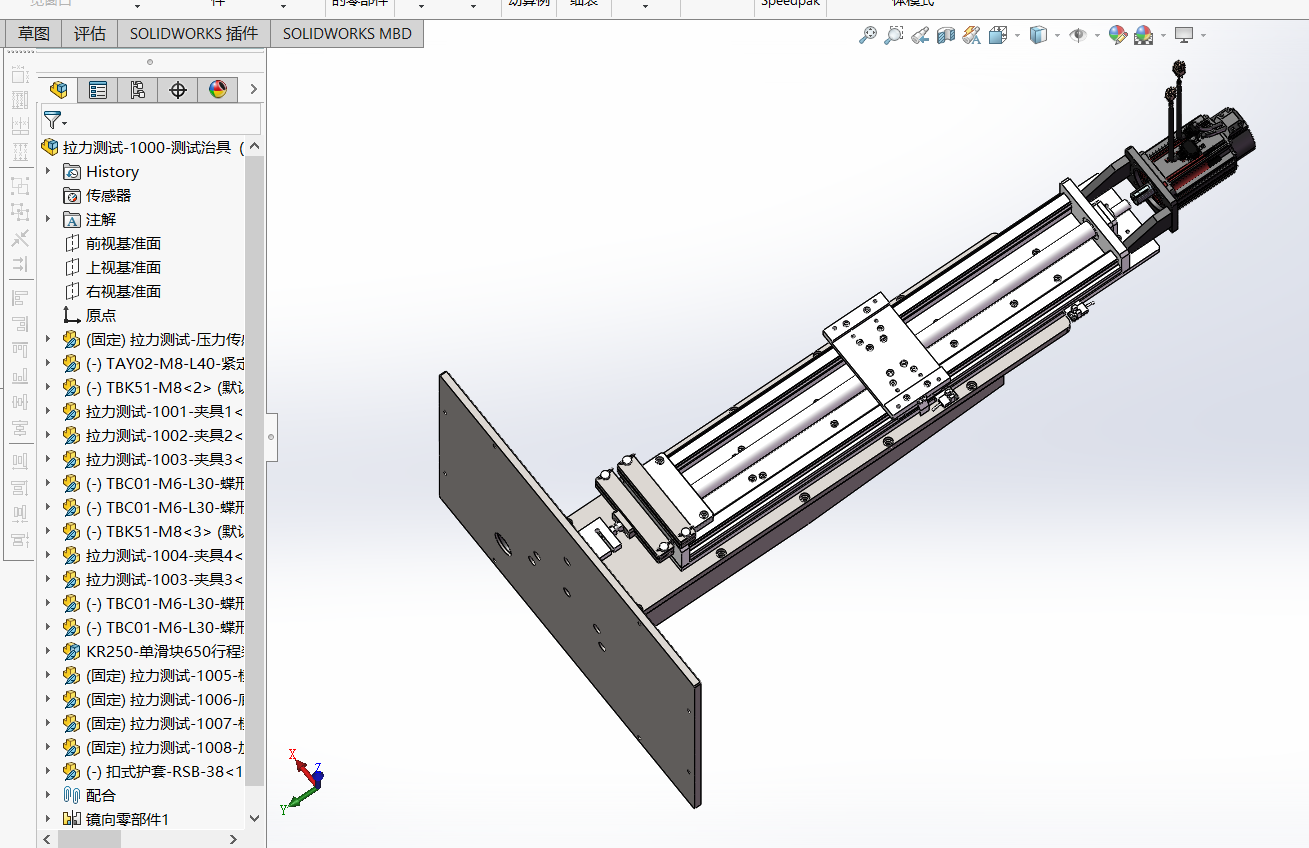The image size is (1309, 848).
Task: Select the 原点 origin item
Action: point(101,316)
